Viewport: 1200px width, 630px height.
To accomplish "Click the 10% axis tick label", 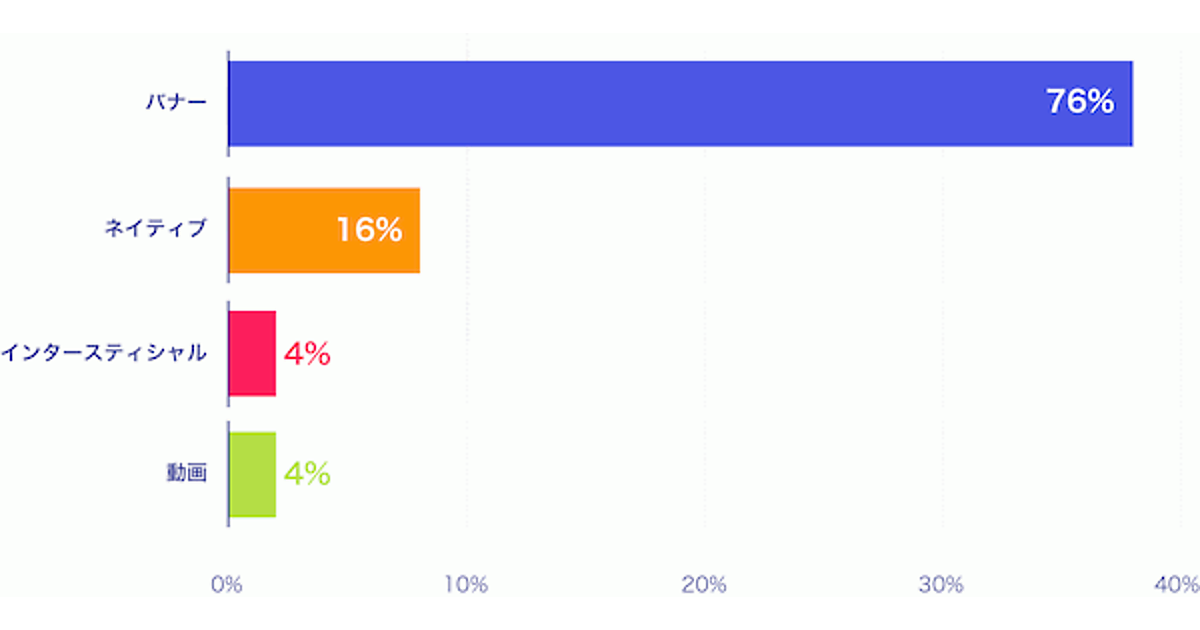I will [465, 585].
